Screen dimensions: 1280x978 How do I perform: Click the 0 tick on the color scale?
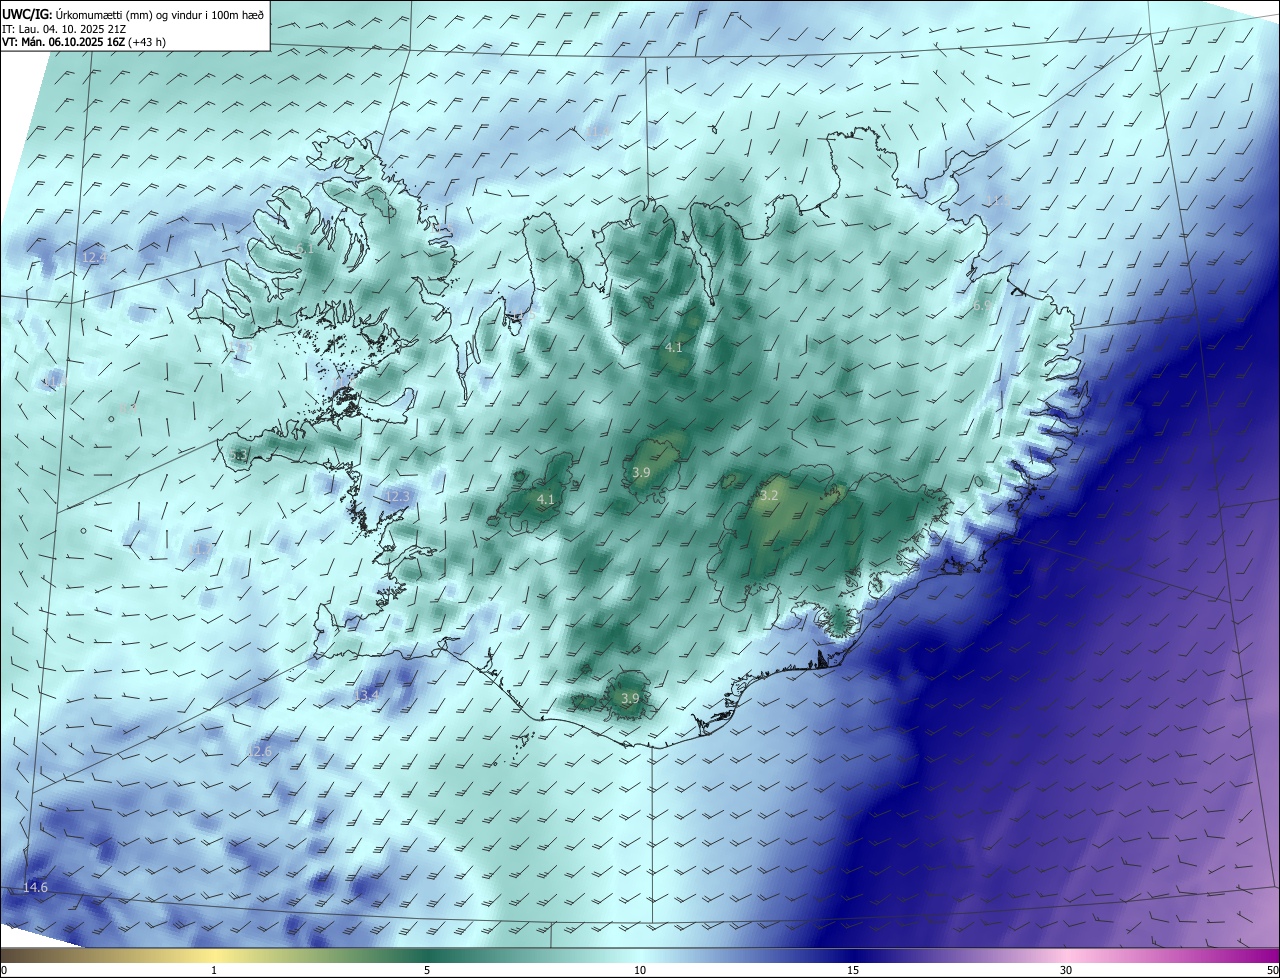(4, 970)
